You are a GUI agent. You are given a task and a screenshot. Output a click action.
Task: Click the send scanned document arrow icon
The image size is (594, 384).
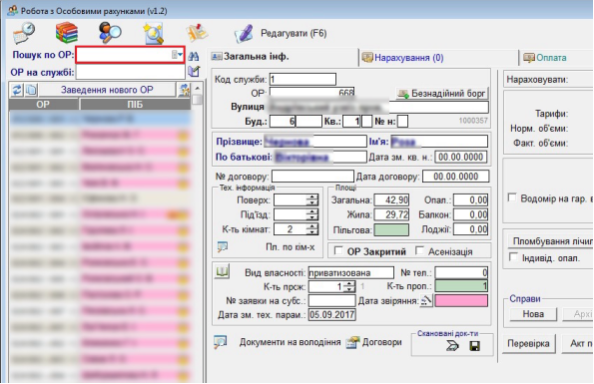pyautogui.click(x=452, y=345)
